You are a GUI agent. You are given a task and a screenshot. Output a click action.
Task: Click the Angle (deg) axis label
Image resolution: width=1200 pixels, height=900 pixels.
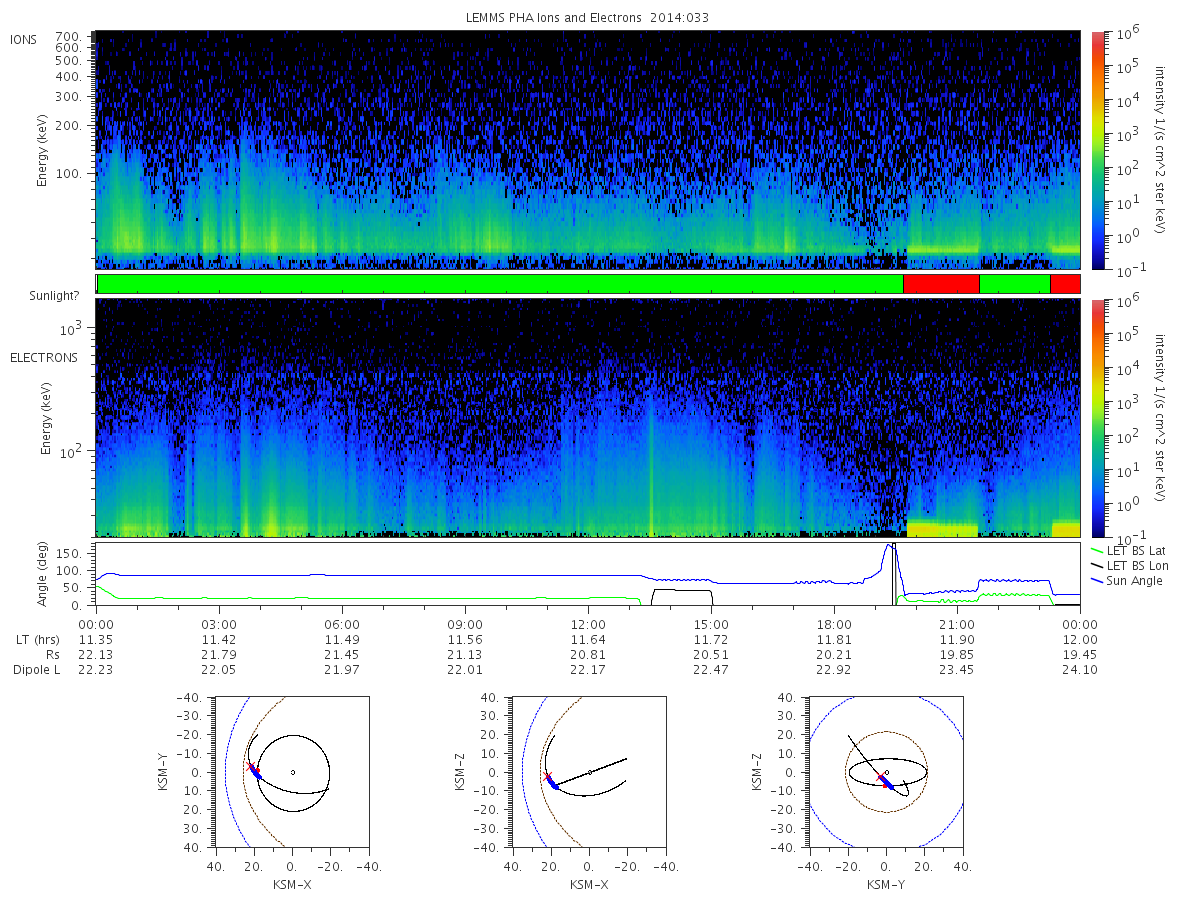[x=46, y=574]
